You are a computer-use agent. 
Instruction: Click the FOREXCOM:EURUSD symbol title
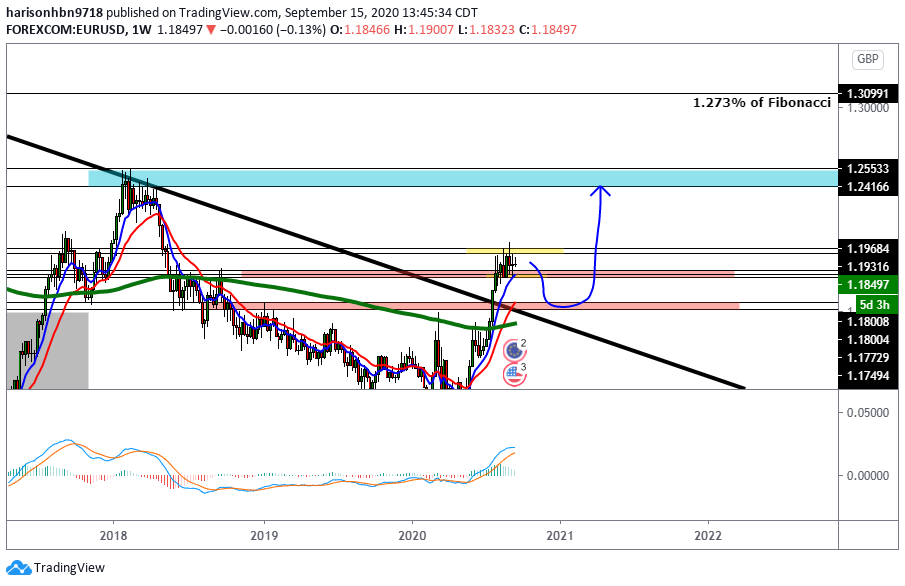coord(66,29)
